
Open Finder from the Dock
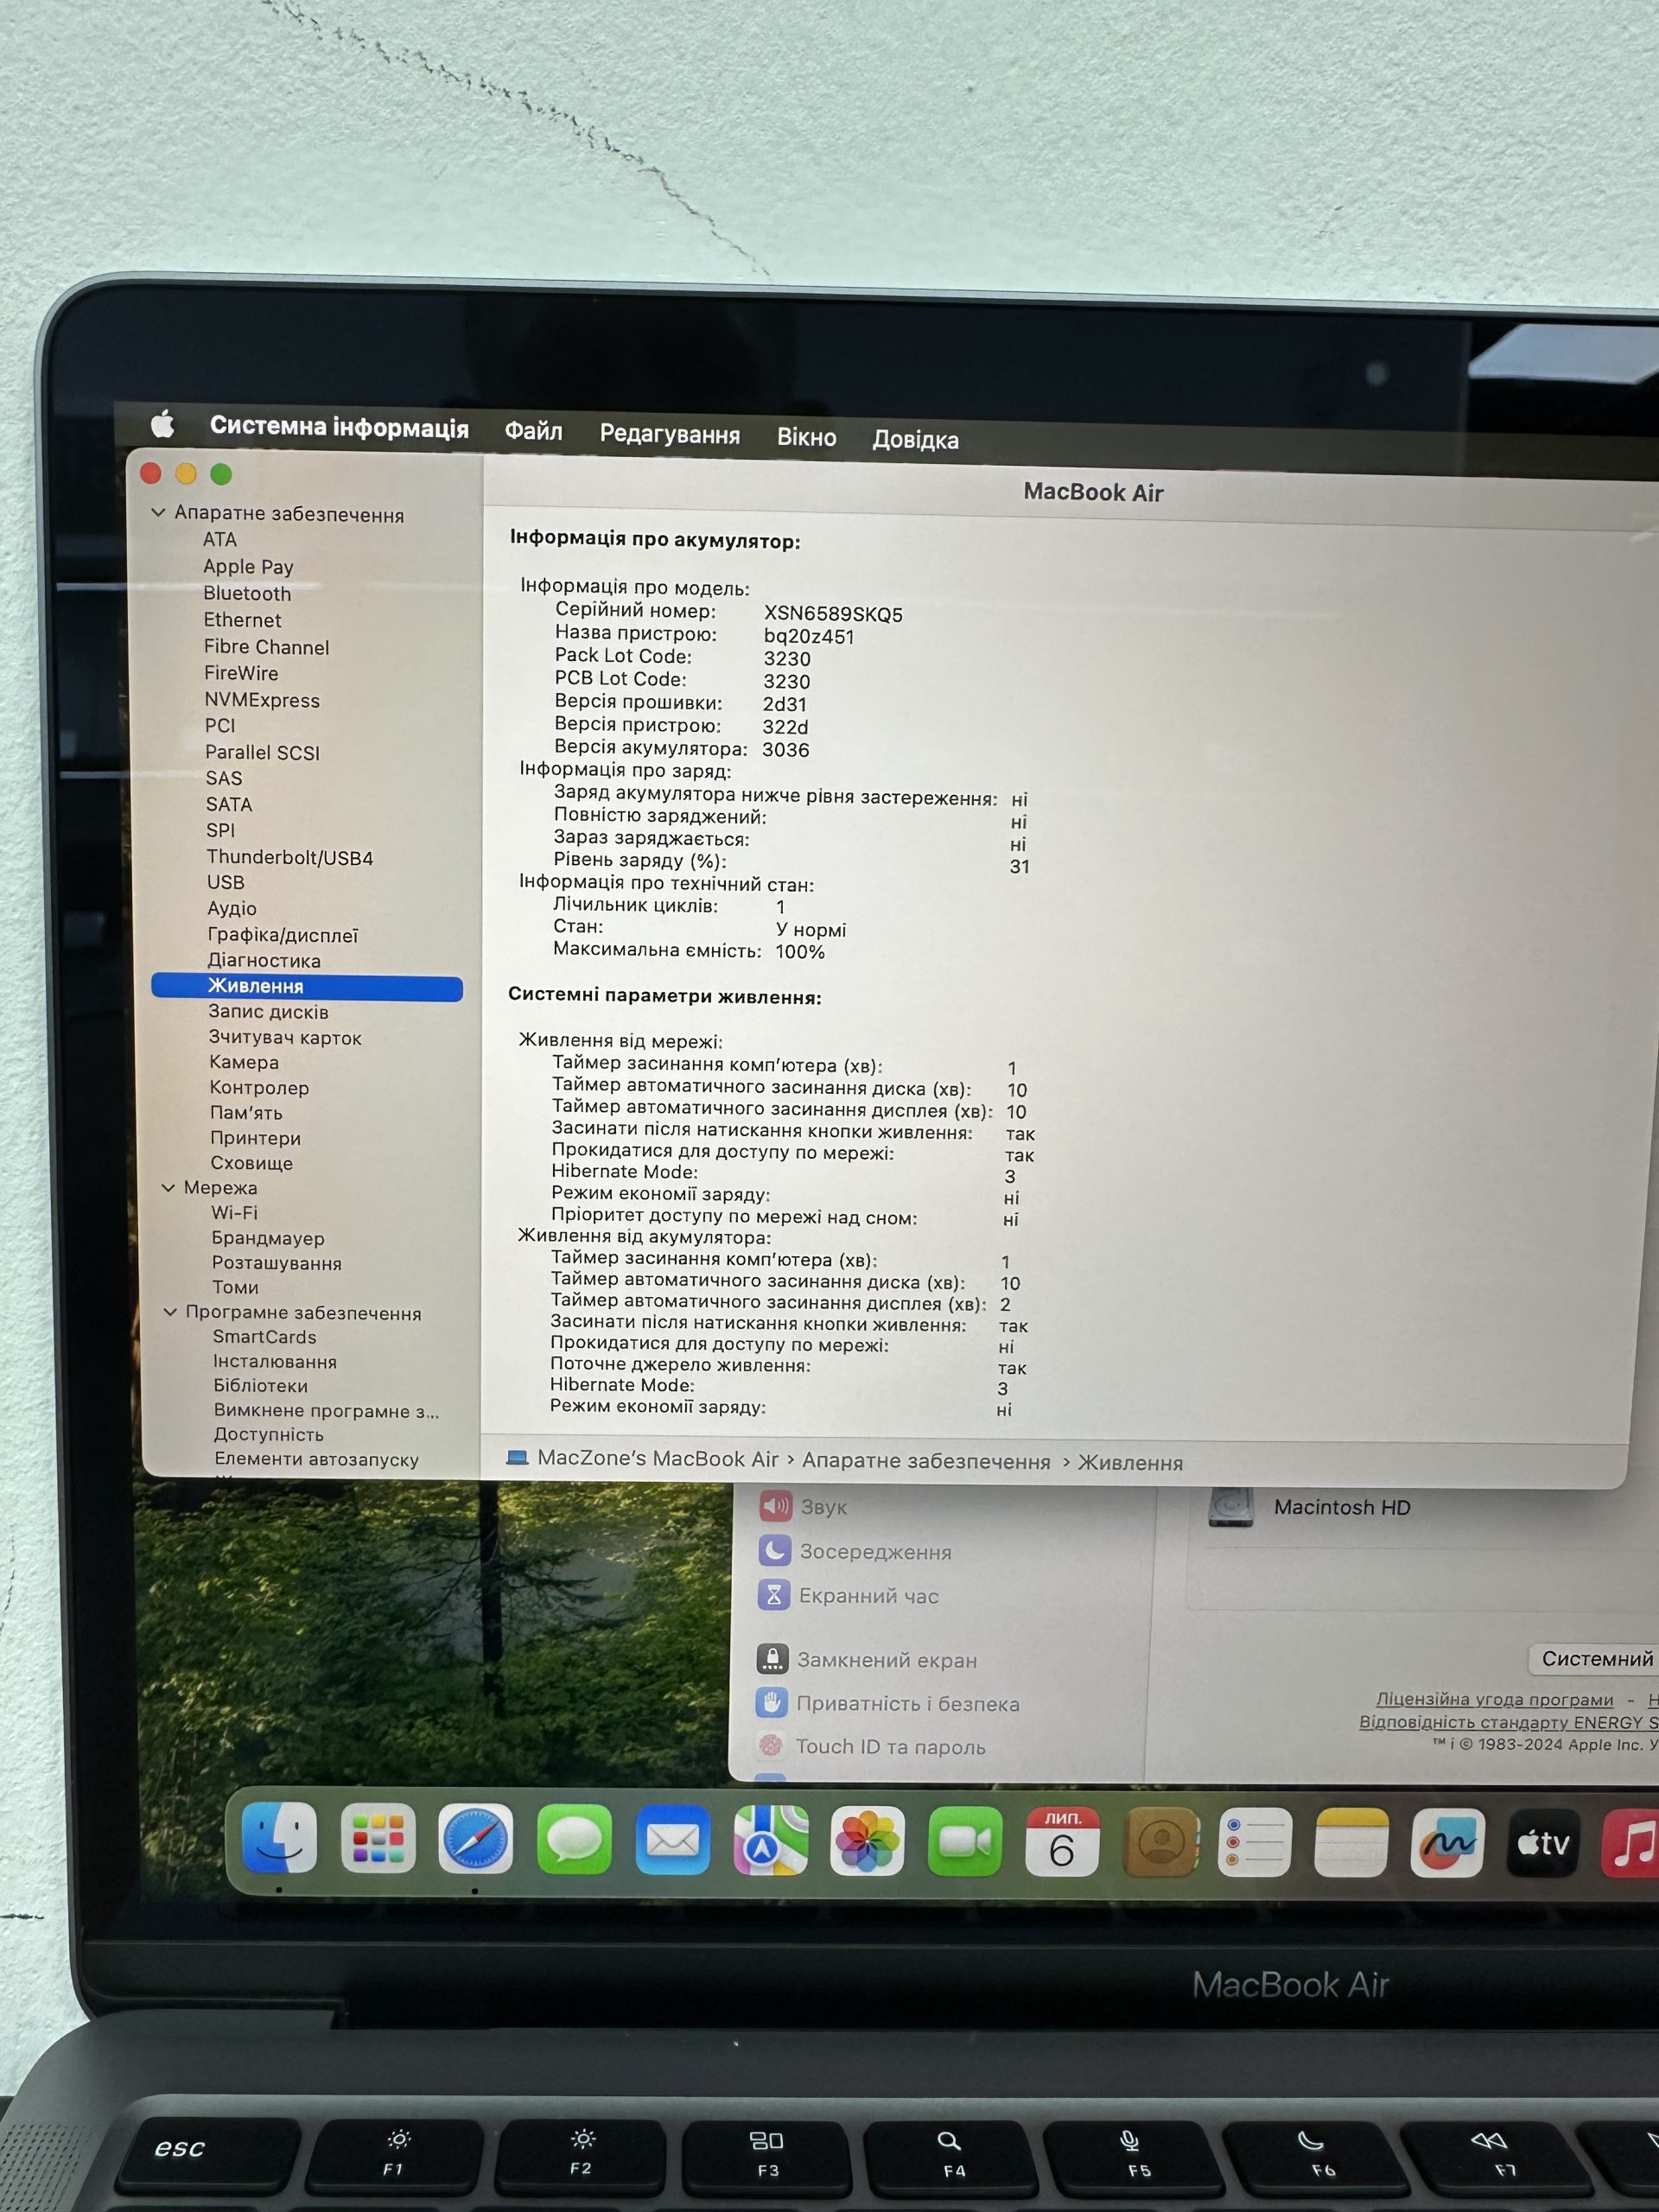[280, 1837]
